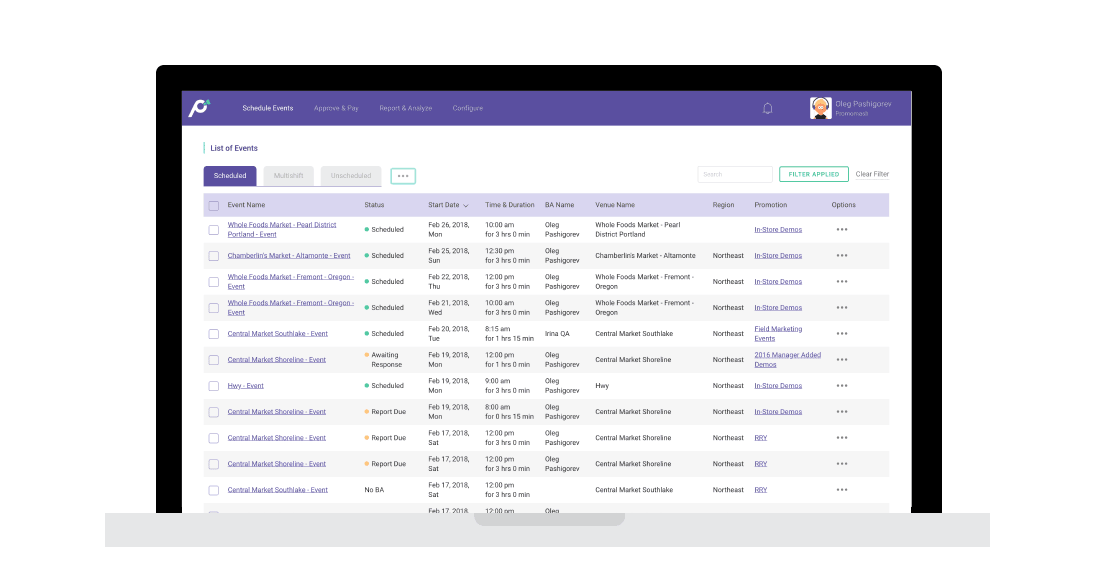Open Chamberlin's Market - Altamonte - Event link
This screenshot has height=580, width=1095.
tap(289, 255)
